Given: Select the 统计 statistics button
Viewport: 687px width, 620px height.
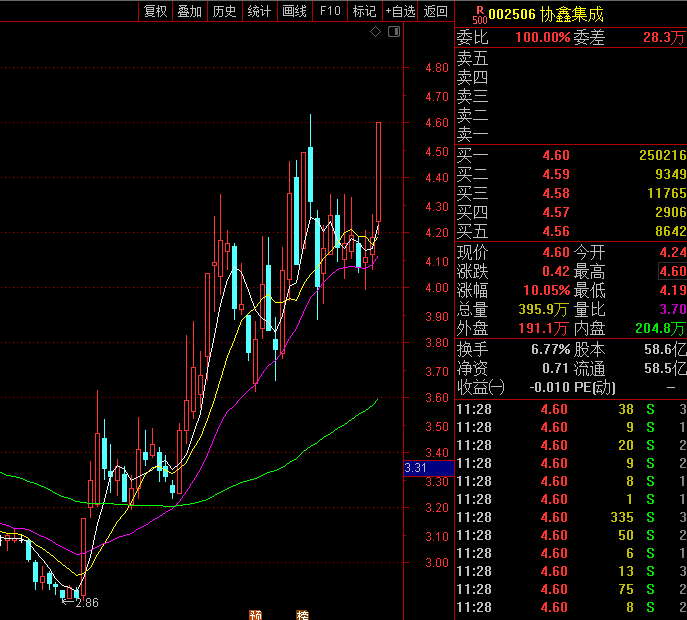Looking at the screenshot, I should point(259,11).
